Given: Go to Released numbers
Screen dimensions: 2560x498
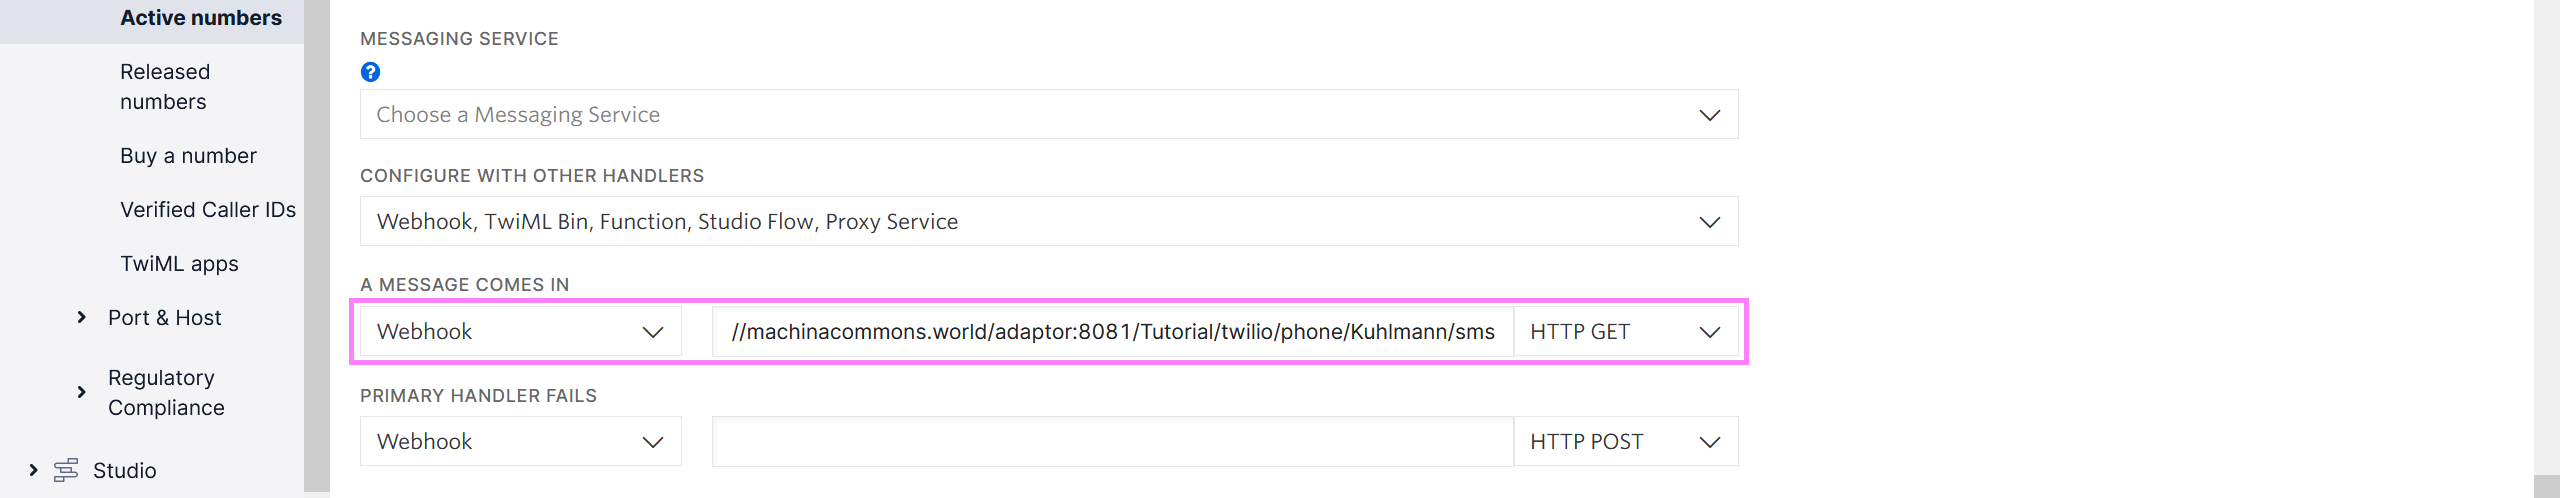Looking at the screenshot, I should (x=165, y=87).
